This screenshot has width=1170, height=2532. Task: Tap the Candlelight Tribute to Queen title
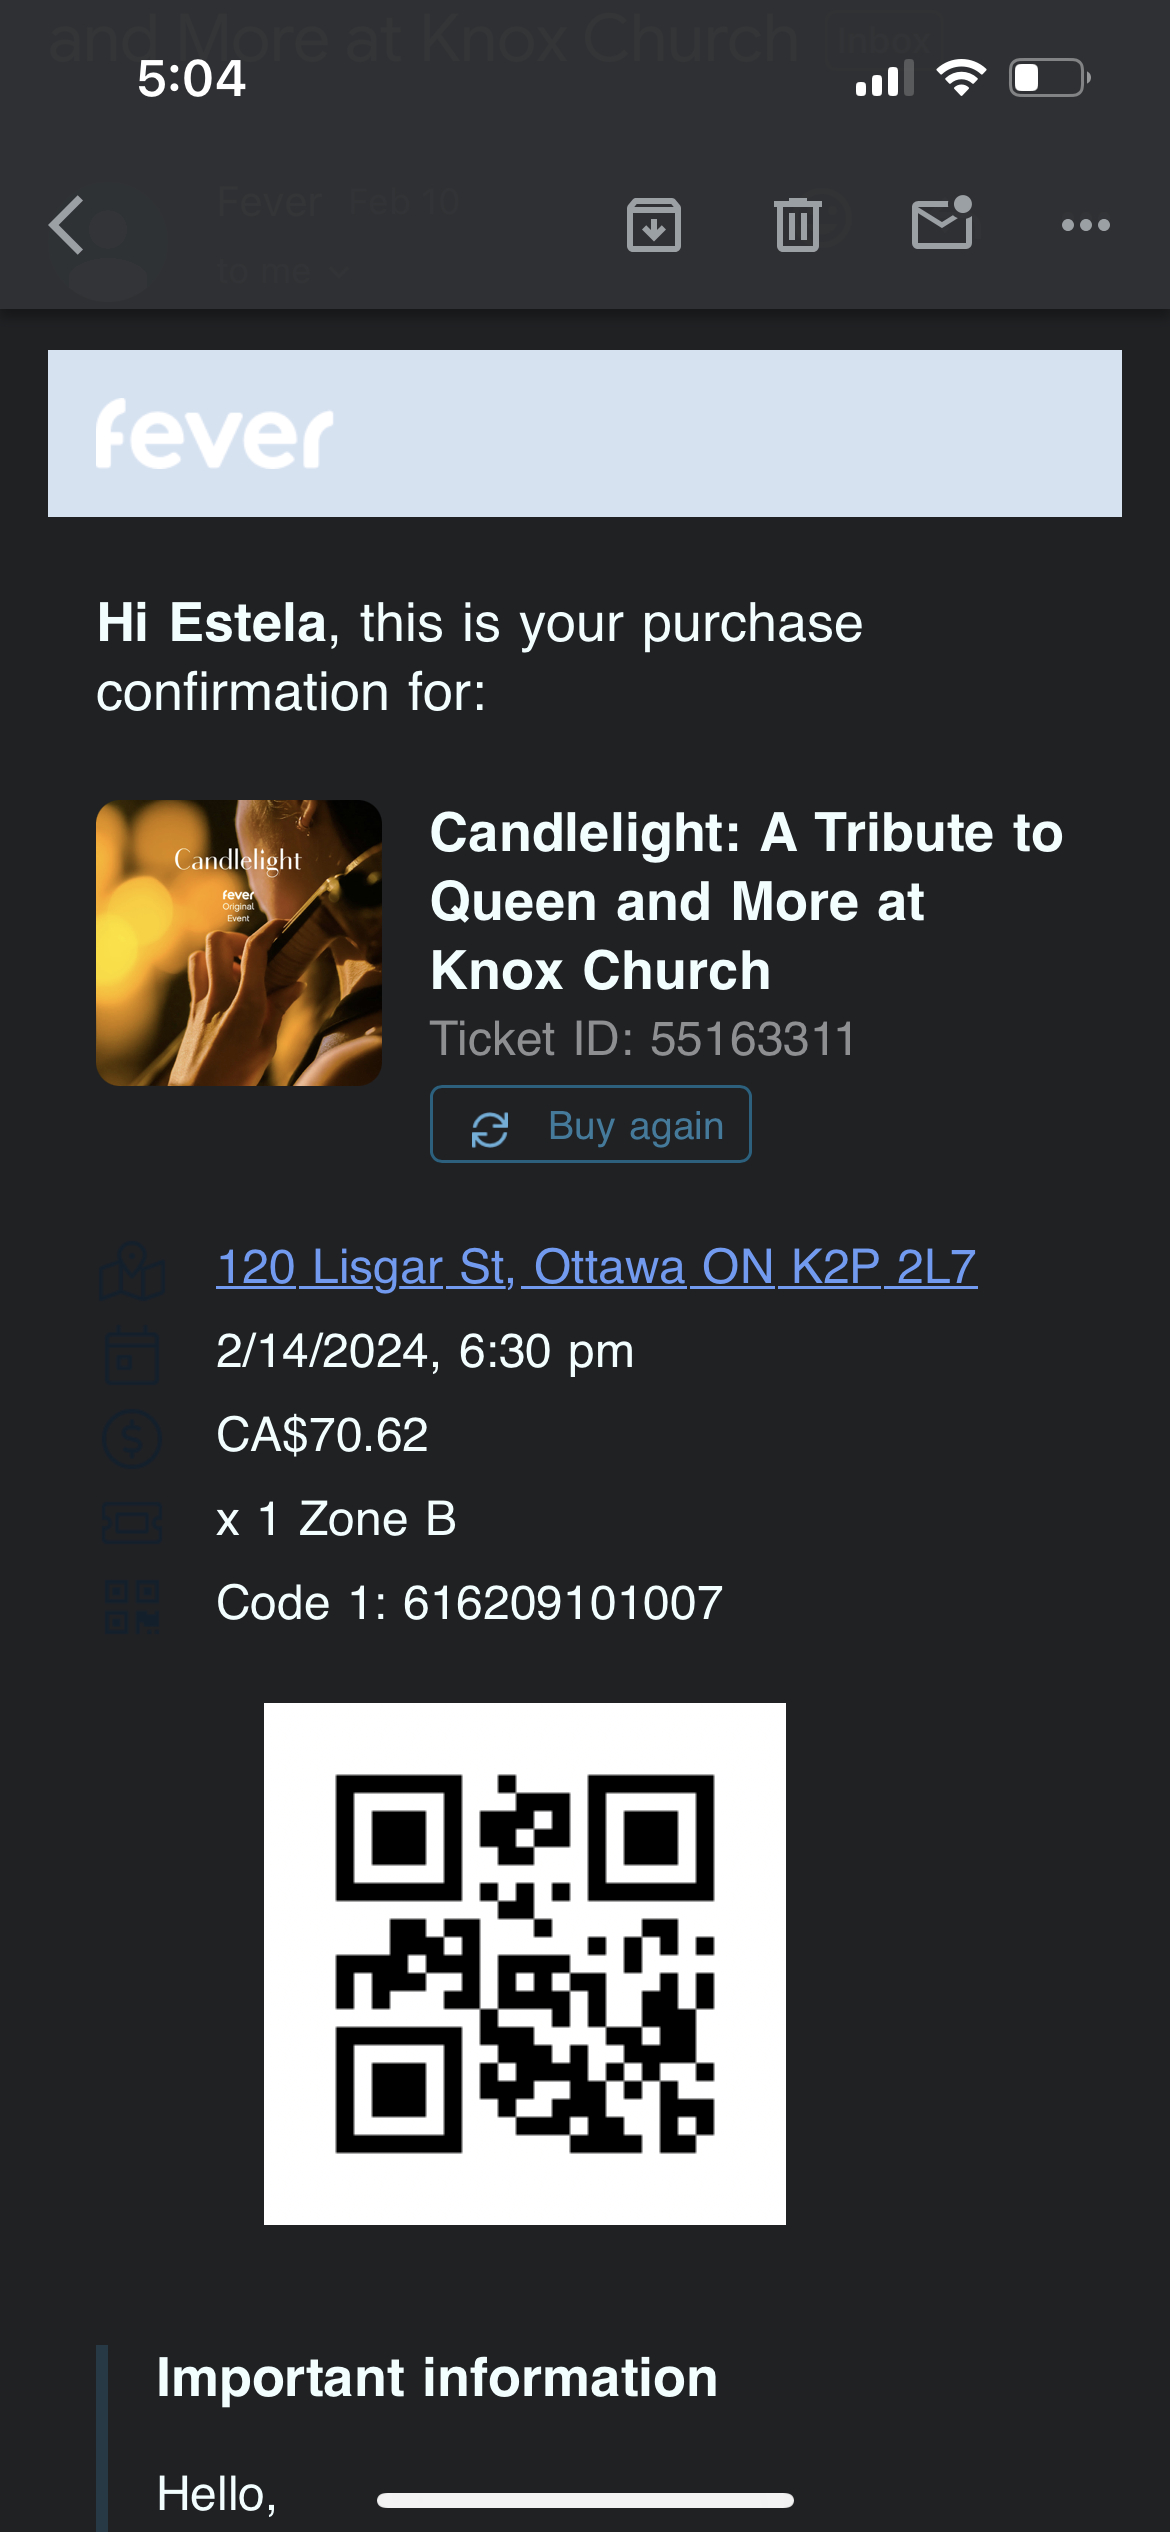pyautogui.click(x=745, y=901)
